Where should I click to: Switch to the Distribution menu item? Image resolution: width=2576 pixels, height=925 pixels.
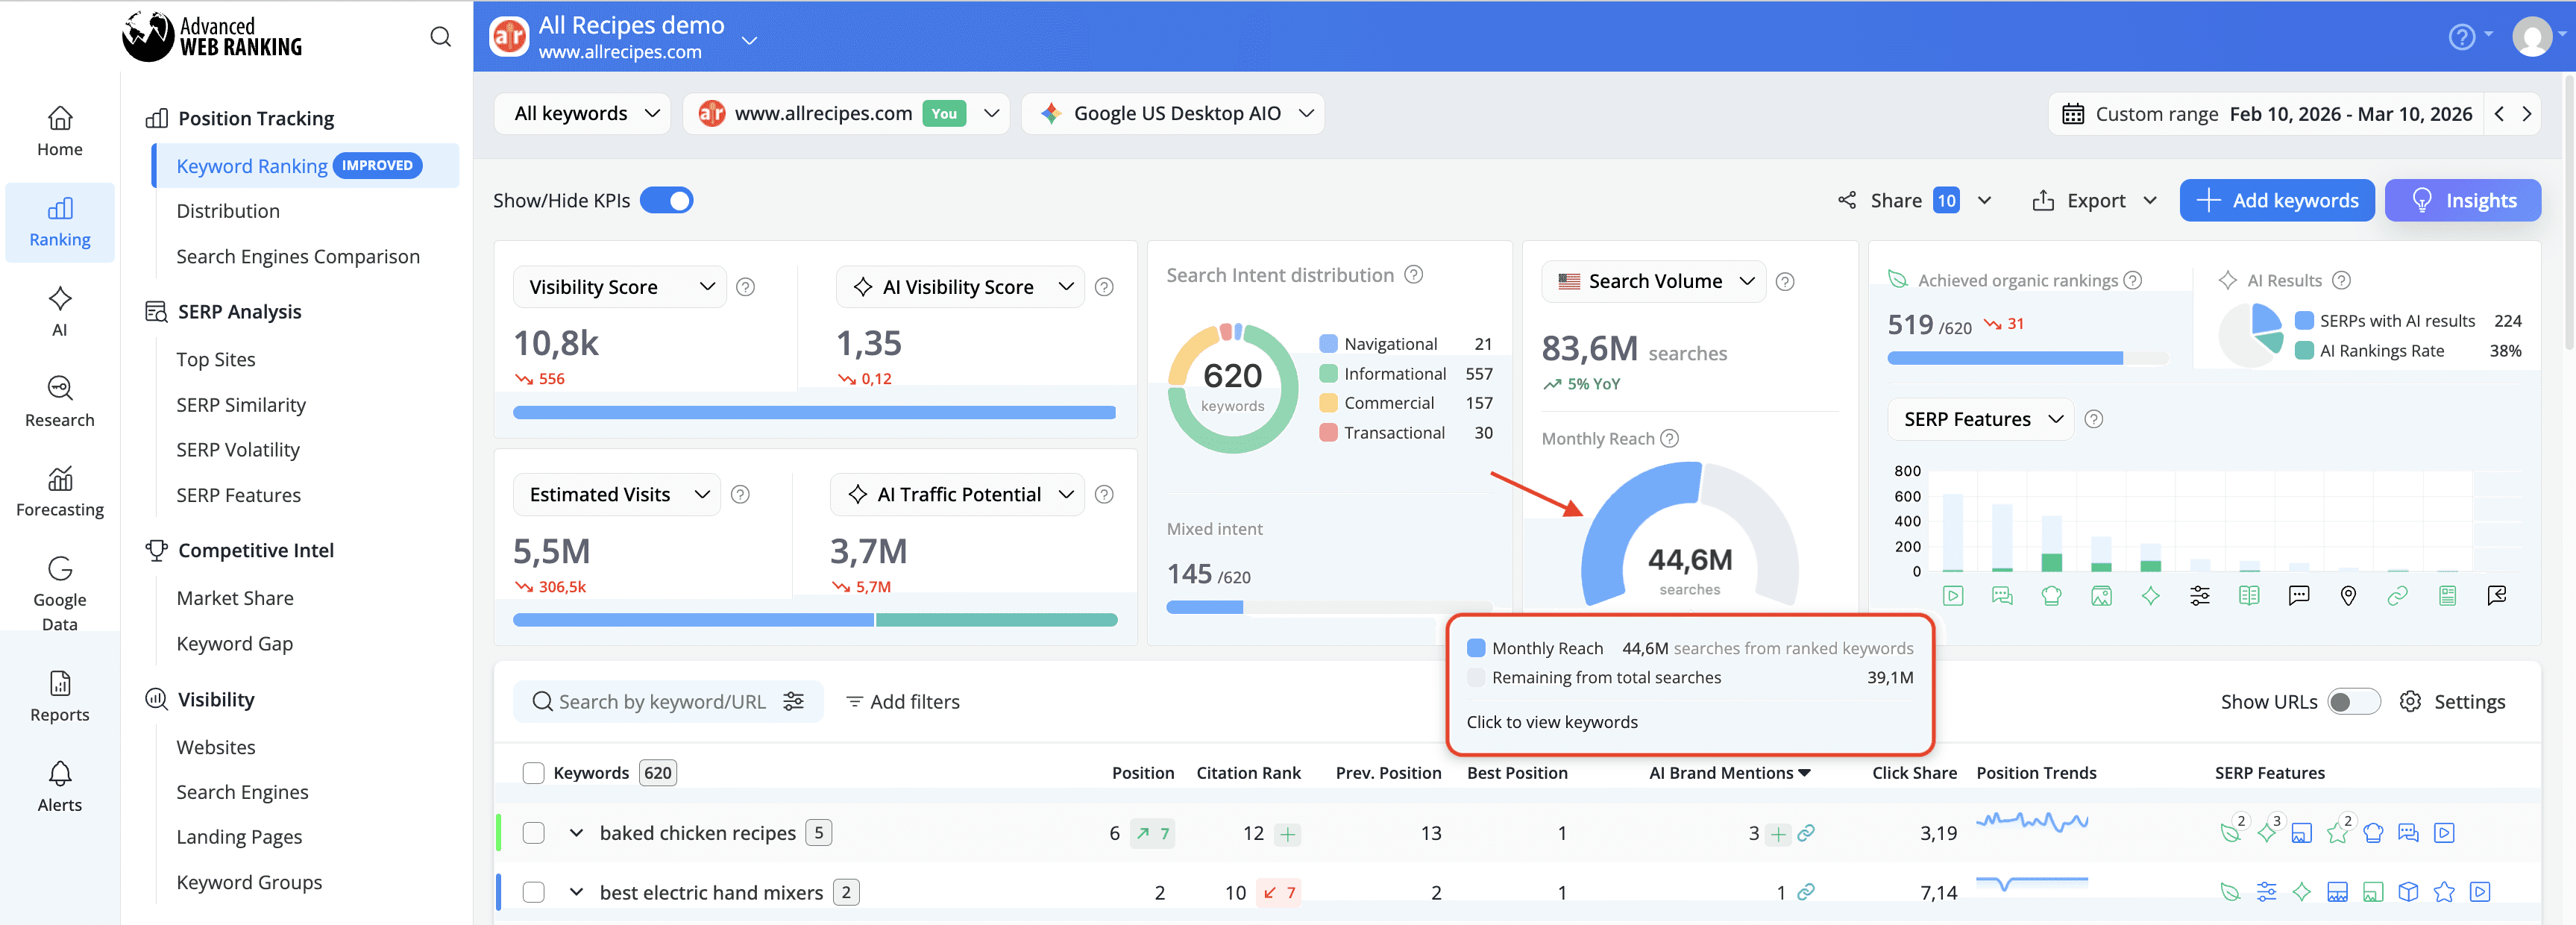coord(228,211)
